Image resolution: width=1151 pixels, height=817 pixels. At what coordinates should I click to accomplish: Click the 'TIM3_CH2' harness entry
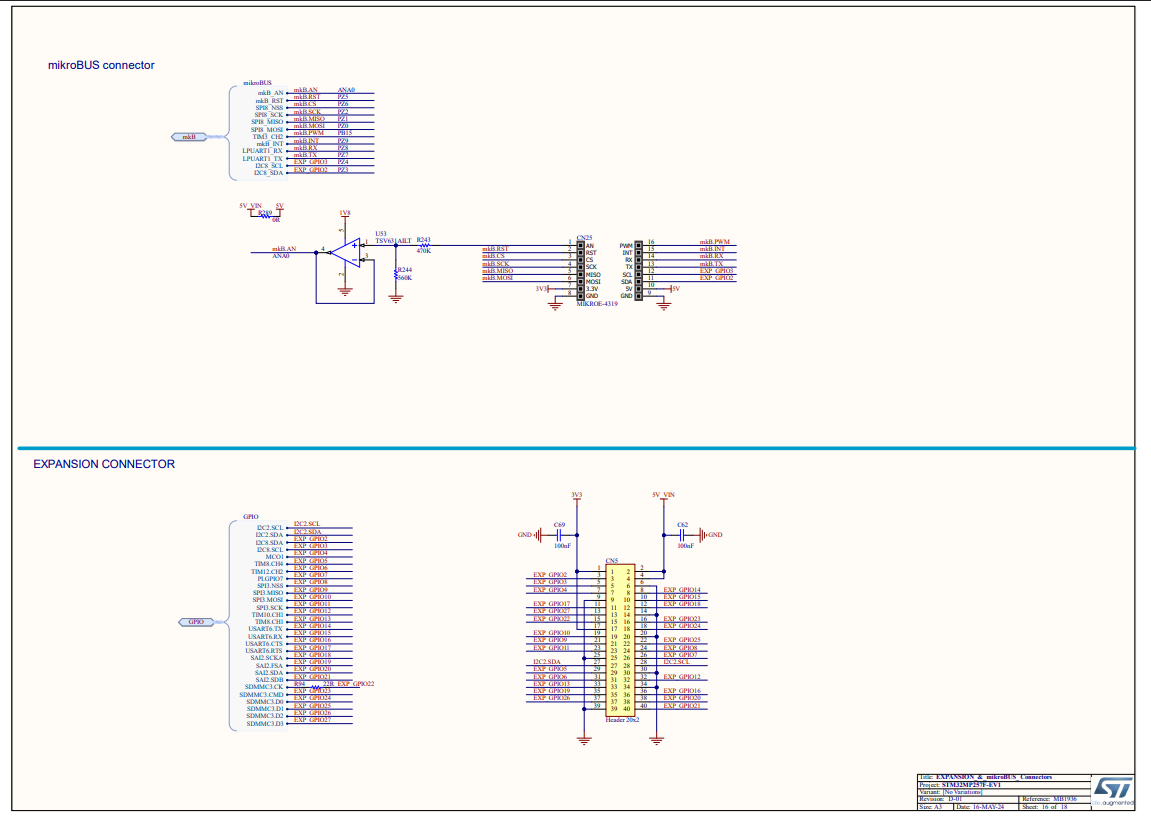pyautogui.click(x=267, y=137)
